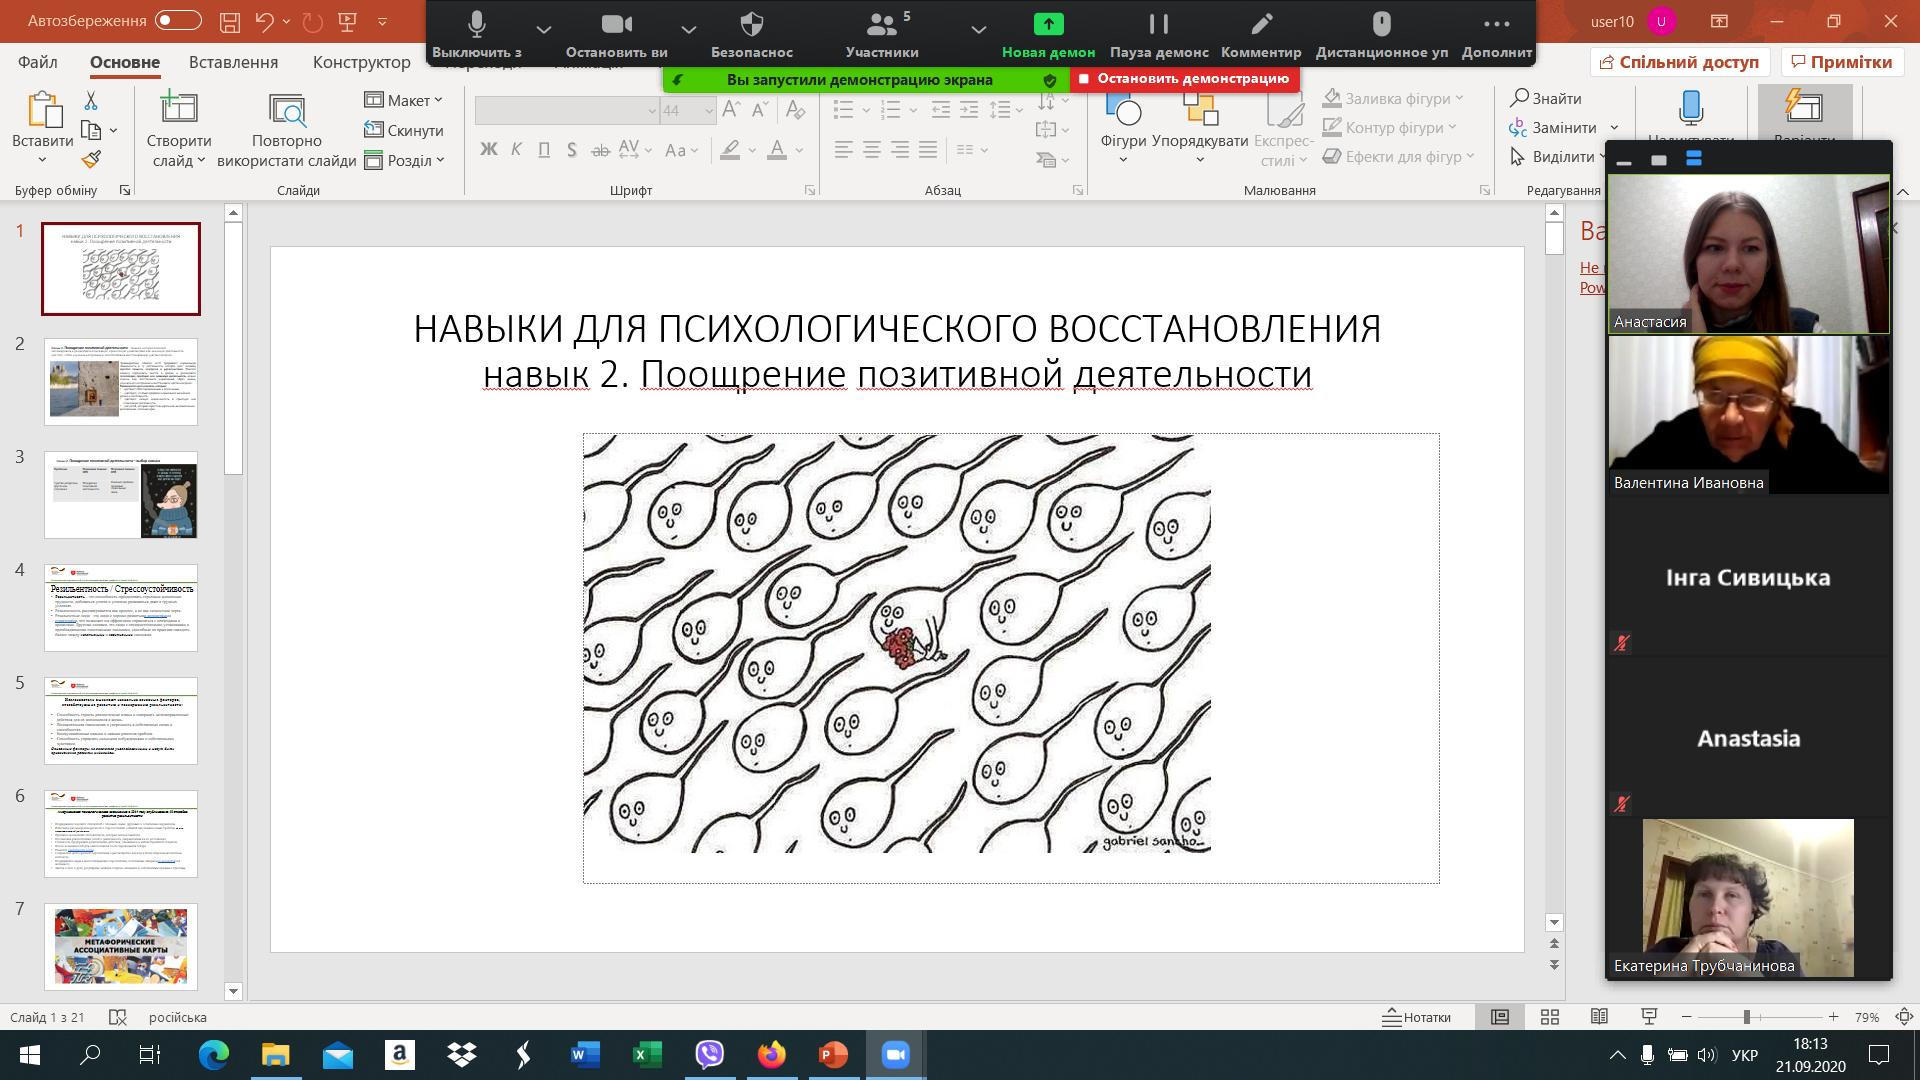Select slide 3 thumbnail
This screenshot has width=1920, height=1080.
(x=121, y=495)
